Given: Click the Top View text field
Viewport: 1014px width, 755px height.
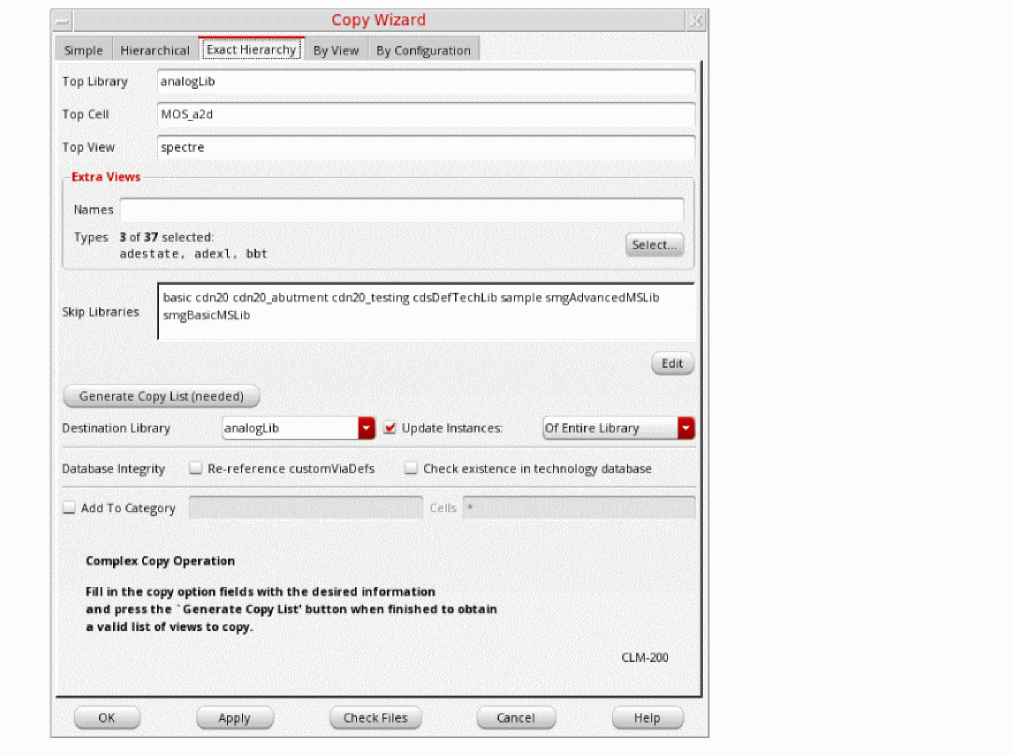Looking at the screenshot, I should (x=425, y=148).
